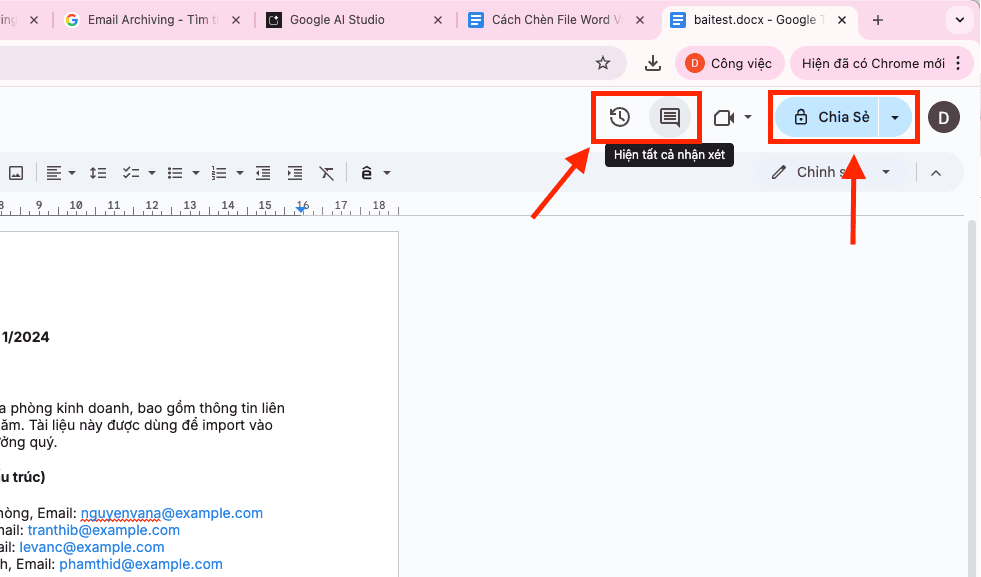Image resolution: width=981 pixels, height=577 pixels.
Task: Open the bulleted list options dropdown
Action: [196, 173]
